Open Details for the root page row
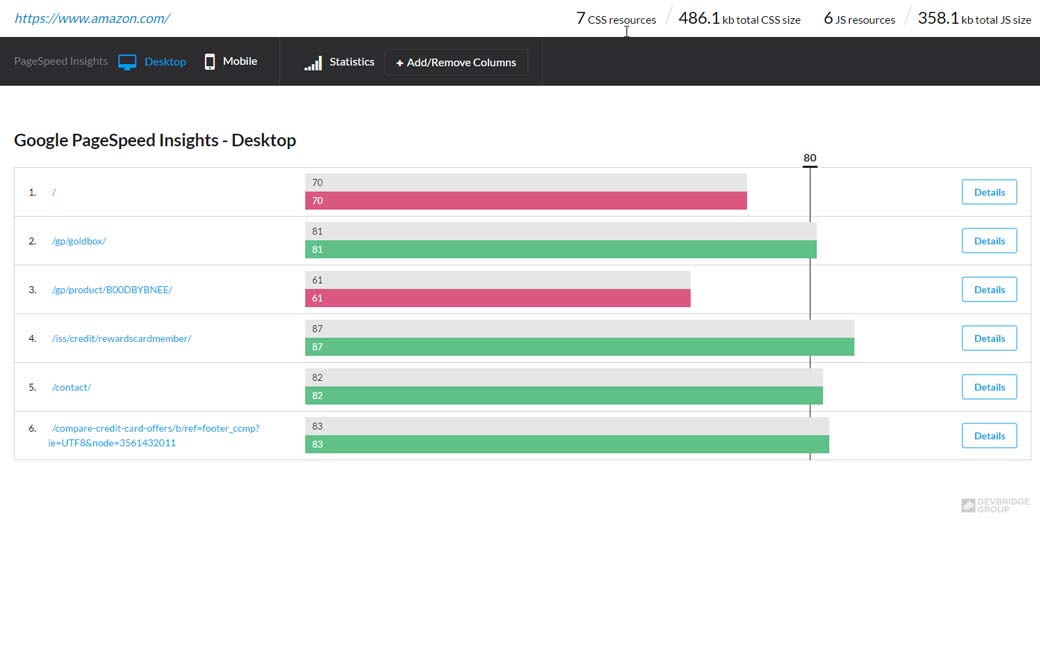 (x=989, y=192)
